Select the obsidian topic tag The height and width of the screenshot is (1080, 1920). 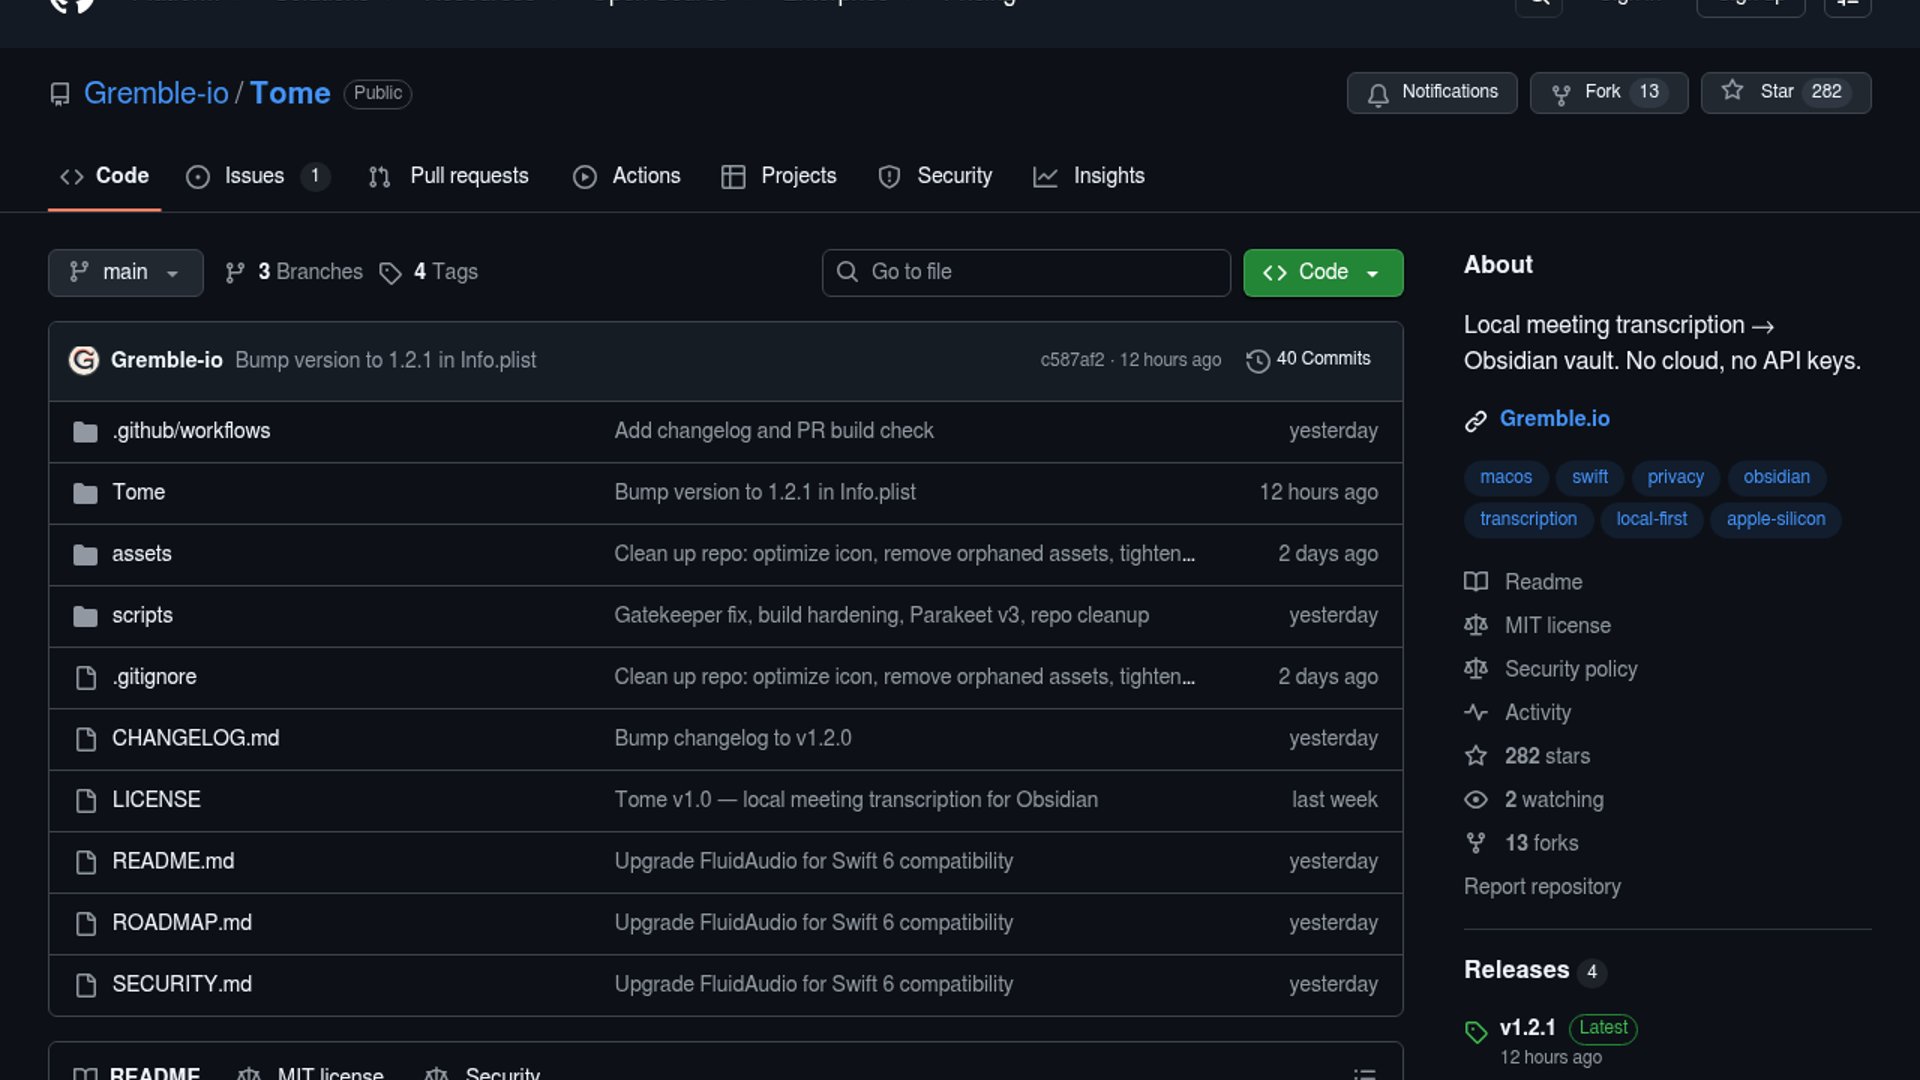pyautogui.click(x=1776, y=477)
